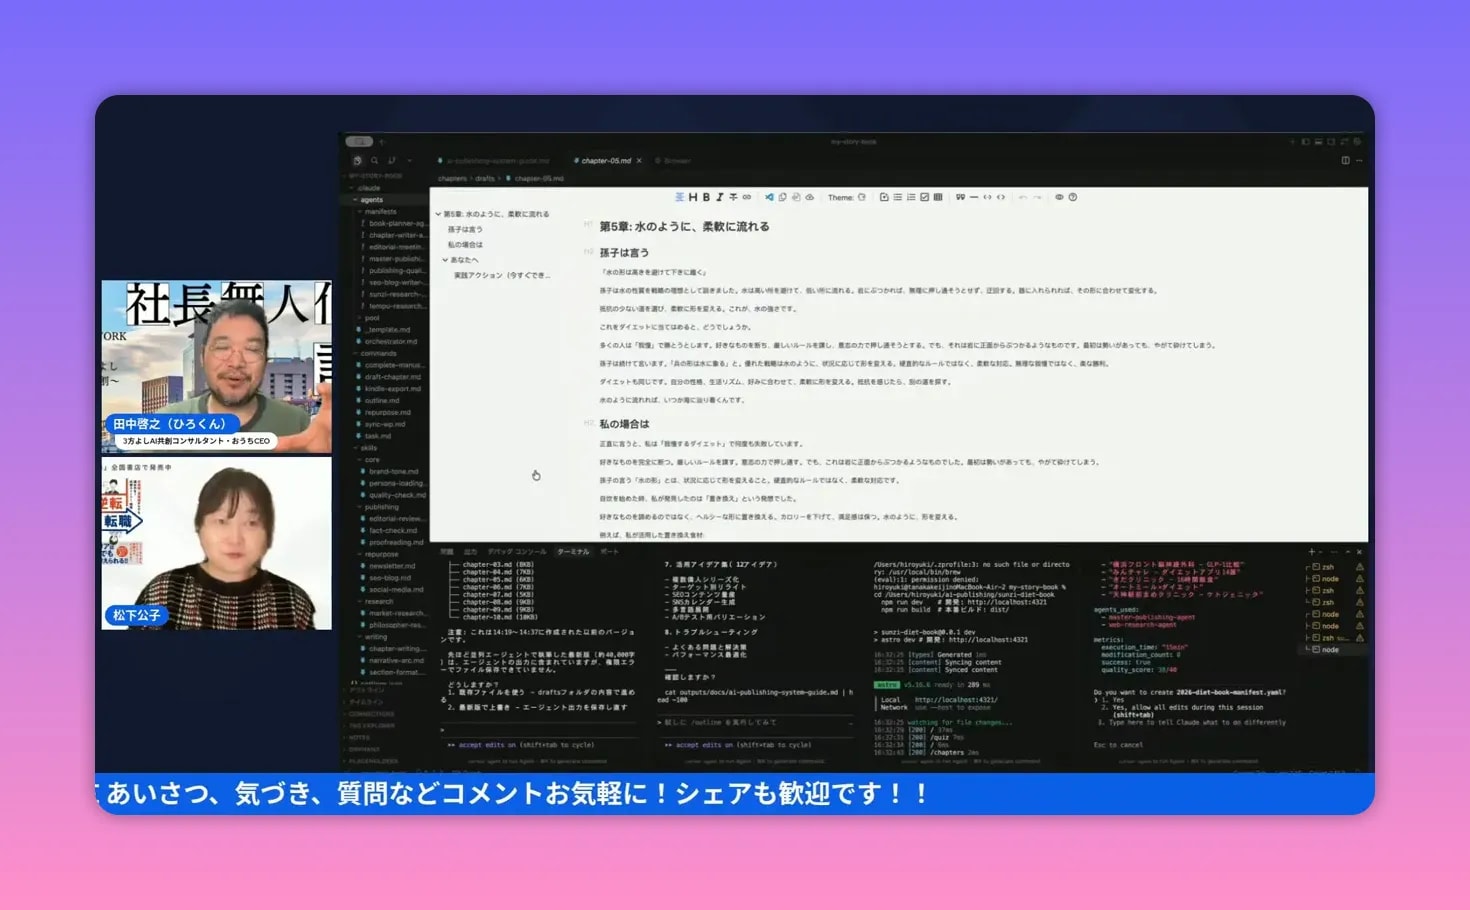Open orchestrator.md in the file explorer
Screen dimensions: 1470x910
coord(390,342)
